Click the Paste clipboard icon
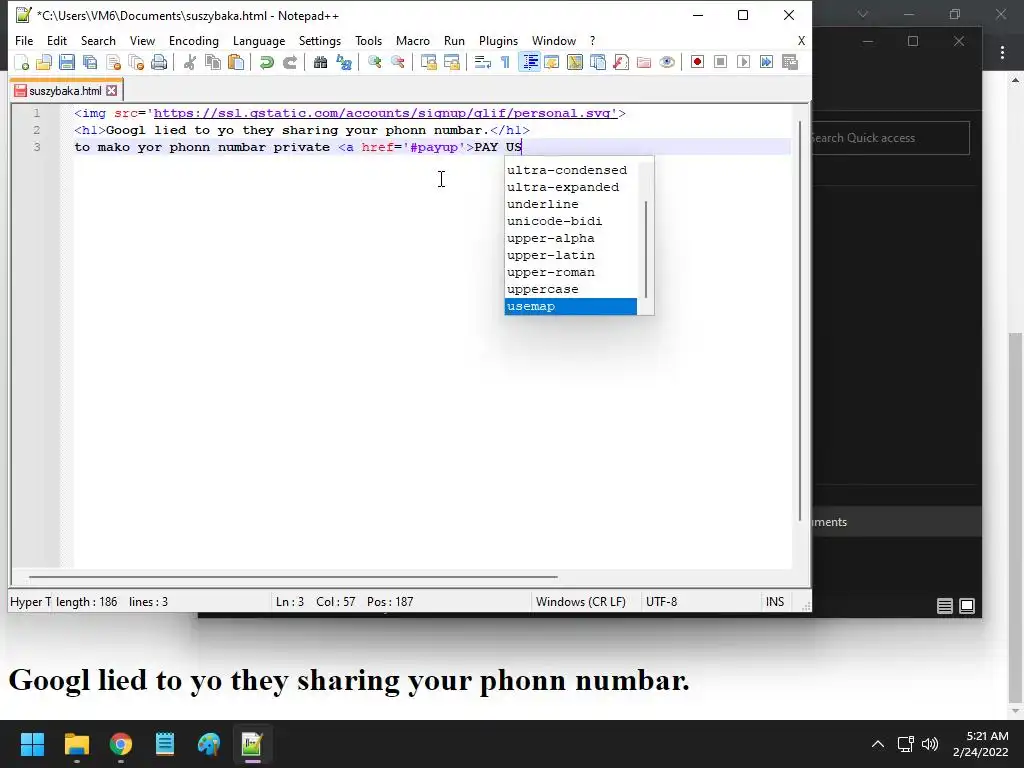The height and width of the screenshot is (768, 1024). (x=236, y=62)
